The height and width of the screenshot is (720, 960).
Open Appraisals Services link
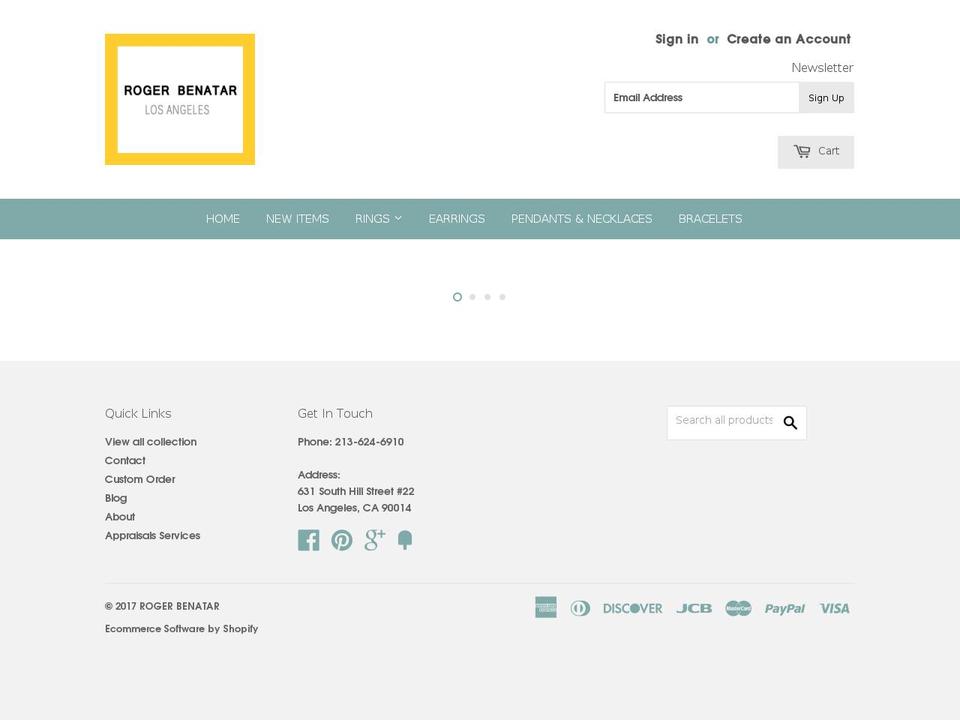click(152, 535)
